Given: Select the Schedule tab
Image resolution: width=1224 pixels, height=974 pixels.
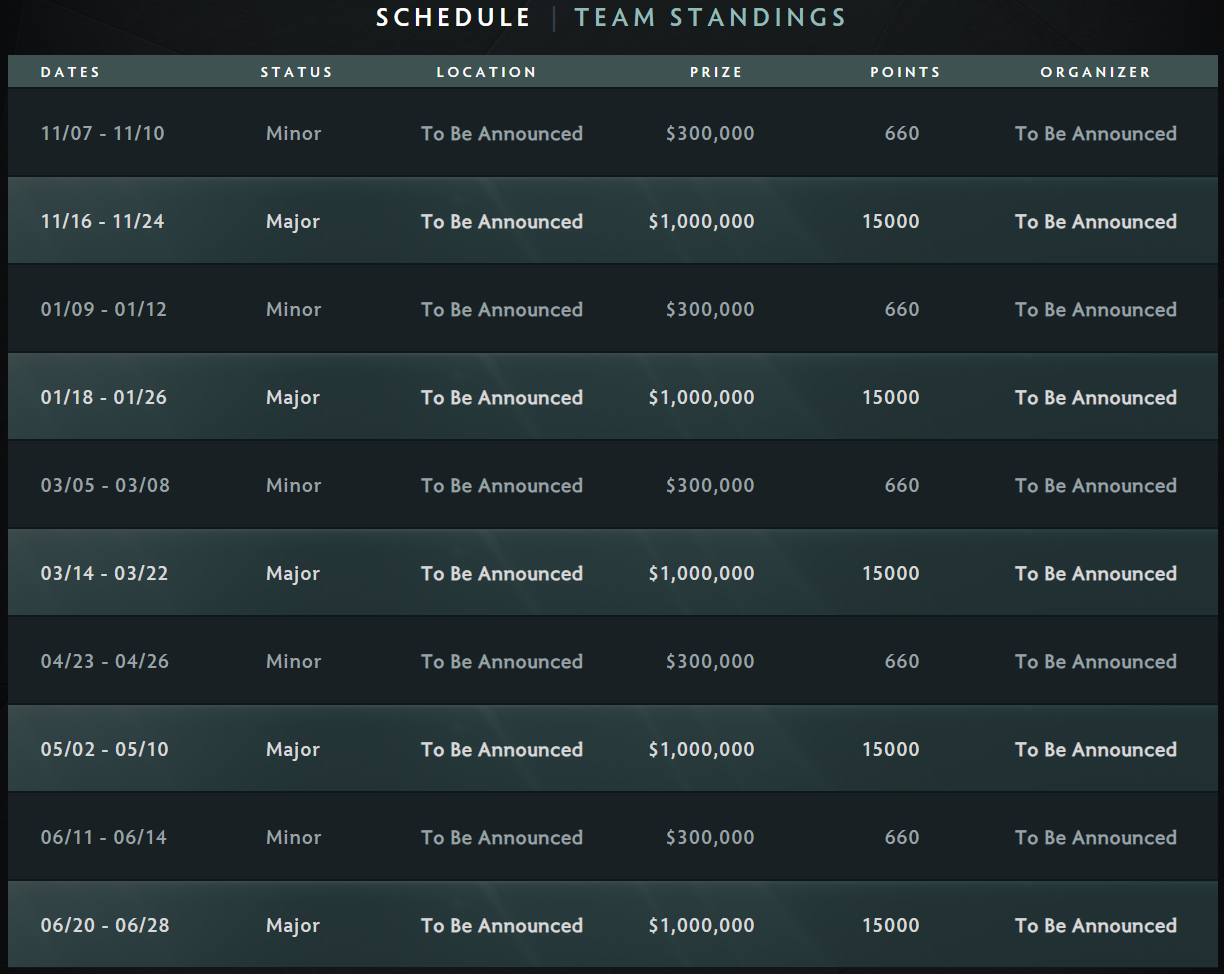Looking at the screenshot, I should (454, 17).
